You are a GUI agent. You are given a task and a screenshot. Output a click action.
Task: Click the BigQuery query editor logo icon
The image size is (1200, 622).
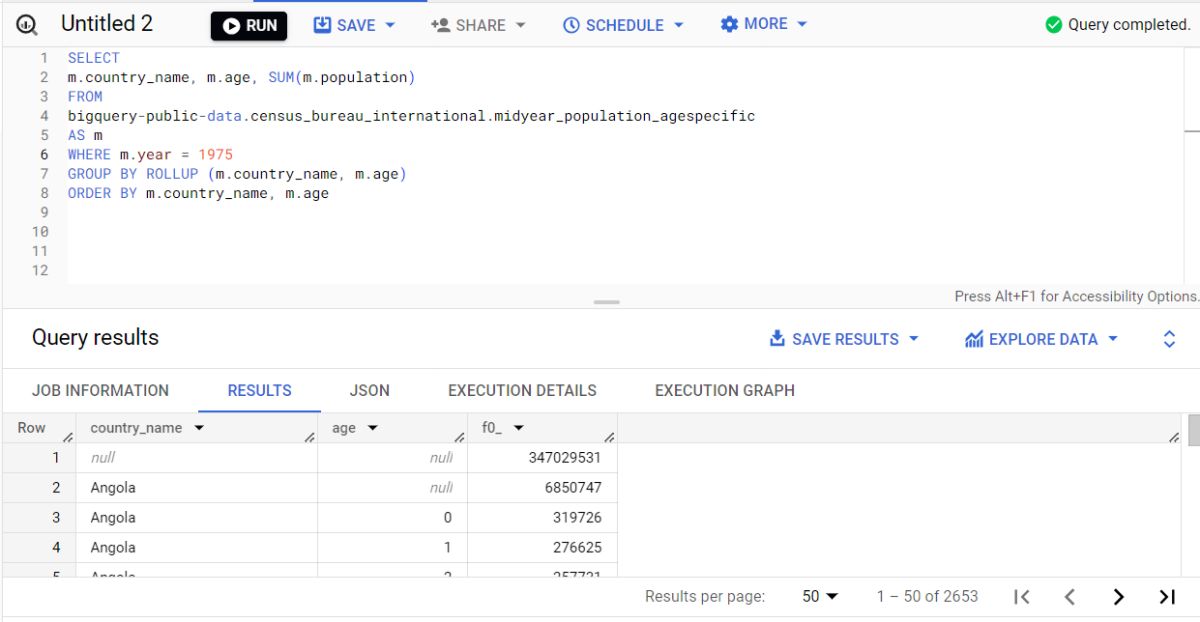point(27,25)
